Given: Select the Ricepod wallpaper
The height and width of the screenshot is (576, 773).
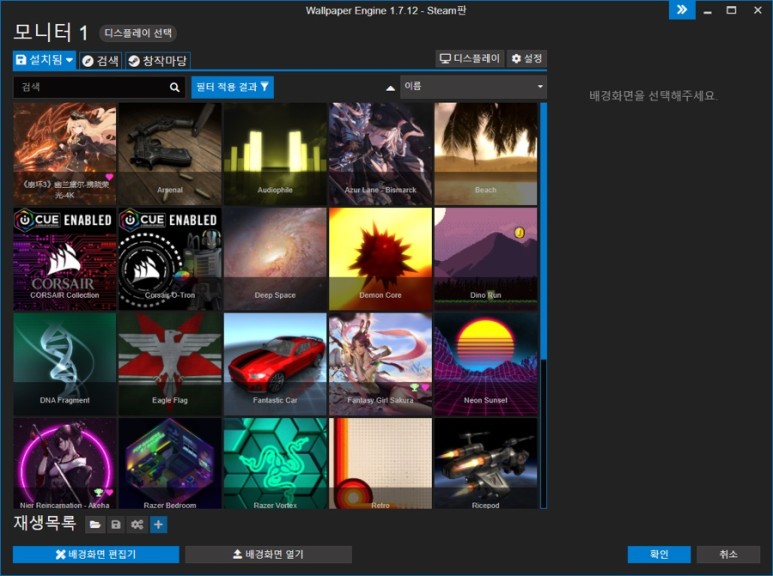Looking at the screenshot, I should tap(486, 464).
